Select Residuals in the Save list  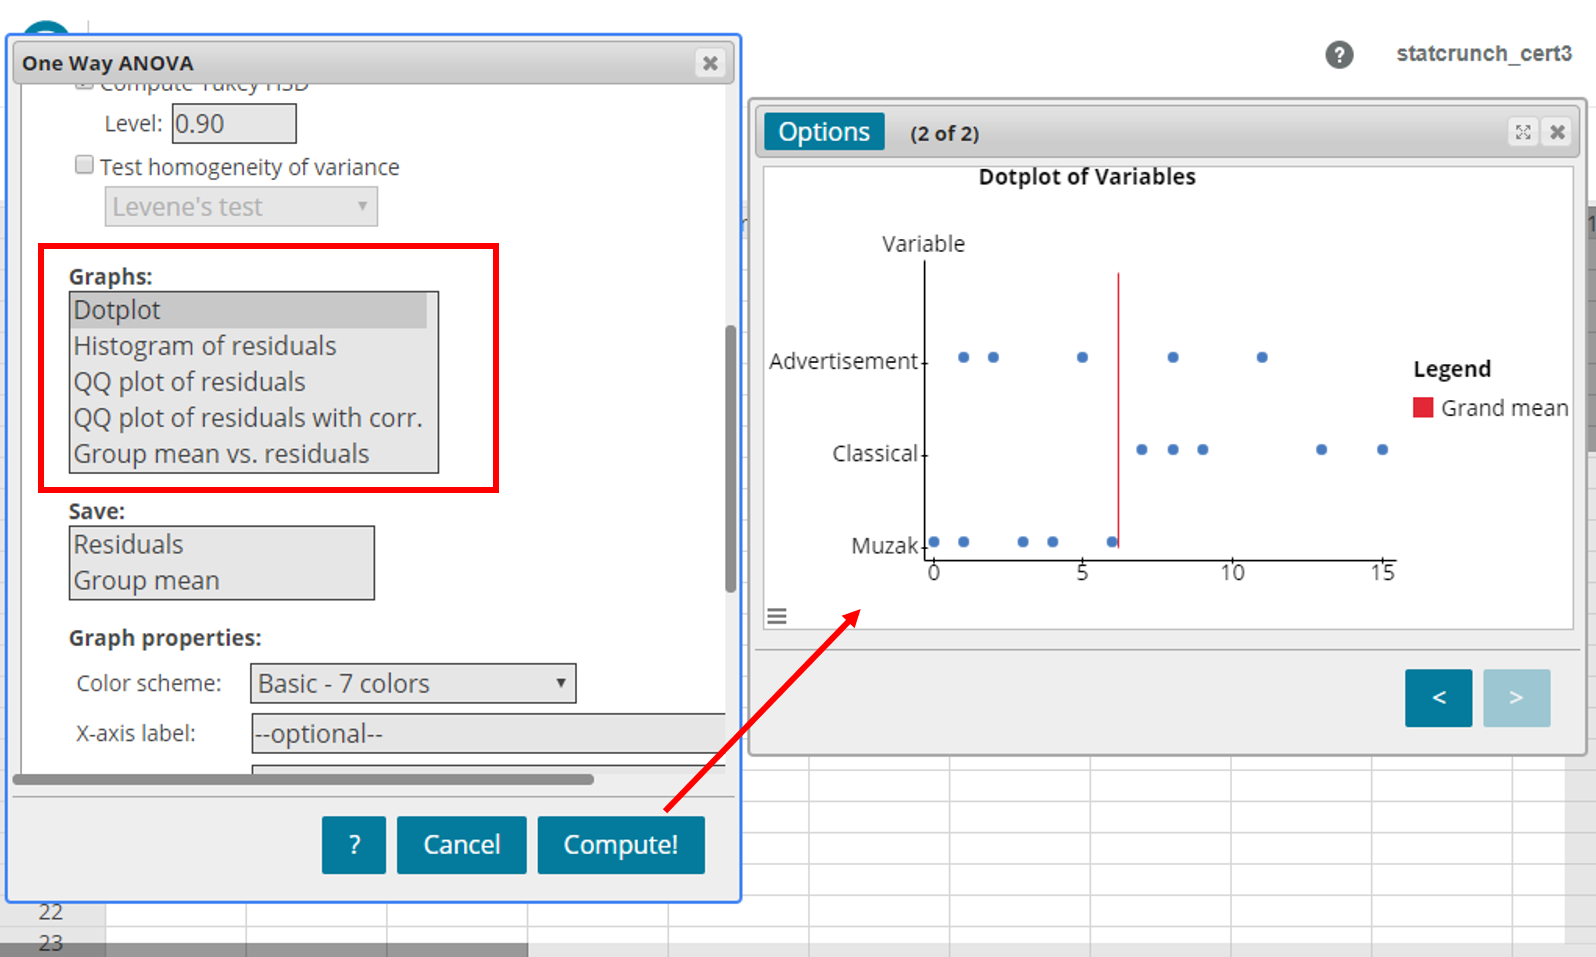pyautogui.click(x=129, y=545)
